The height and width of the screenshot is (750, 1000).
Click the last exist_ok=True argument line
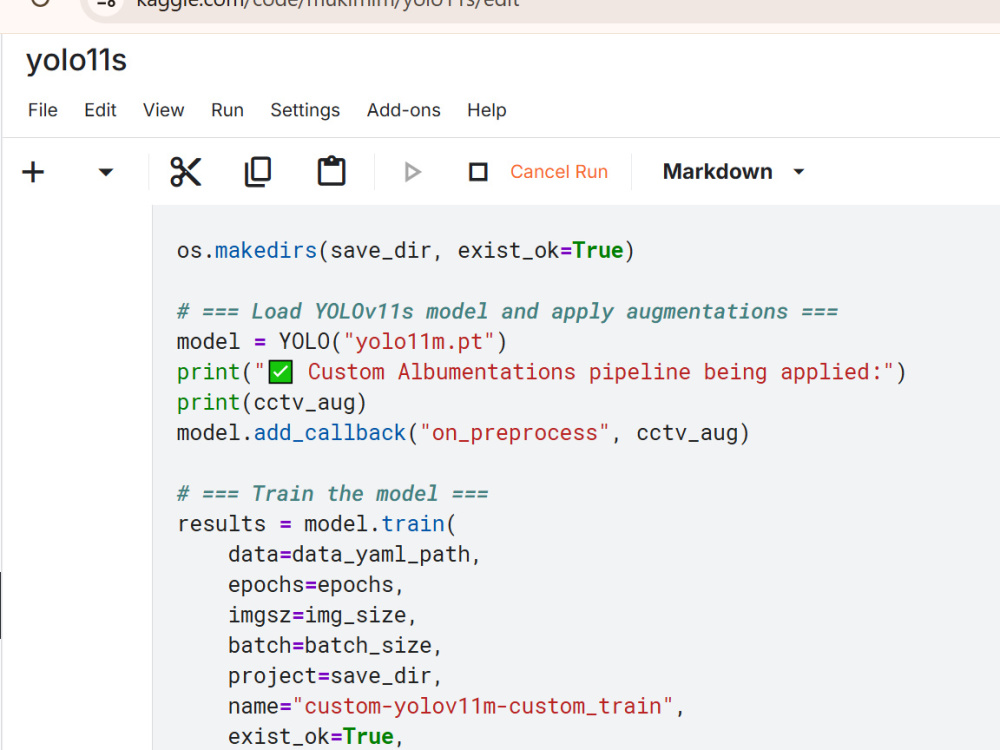coord(316,737)
